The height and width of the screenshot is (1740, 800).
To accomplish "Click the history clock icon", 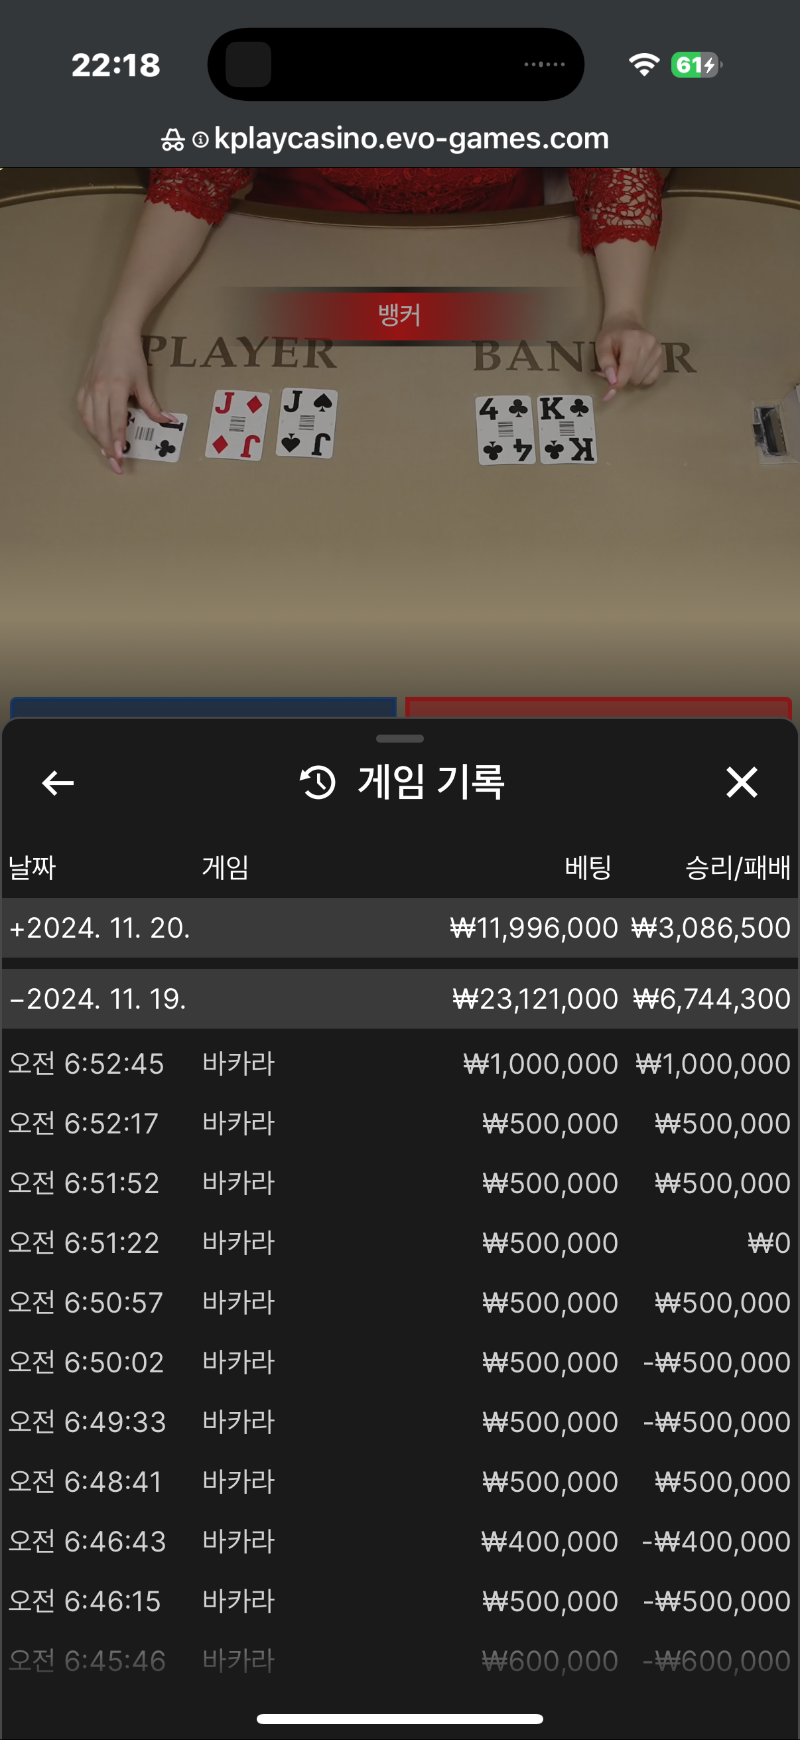I will click(x=318, y=782).
